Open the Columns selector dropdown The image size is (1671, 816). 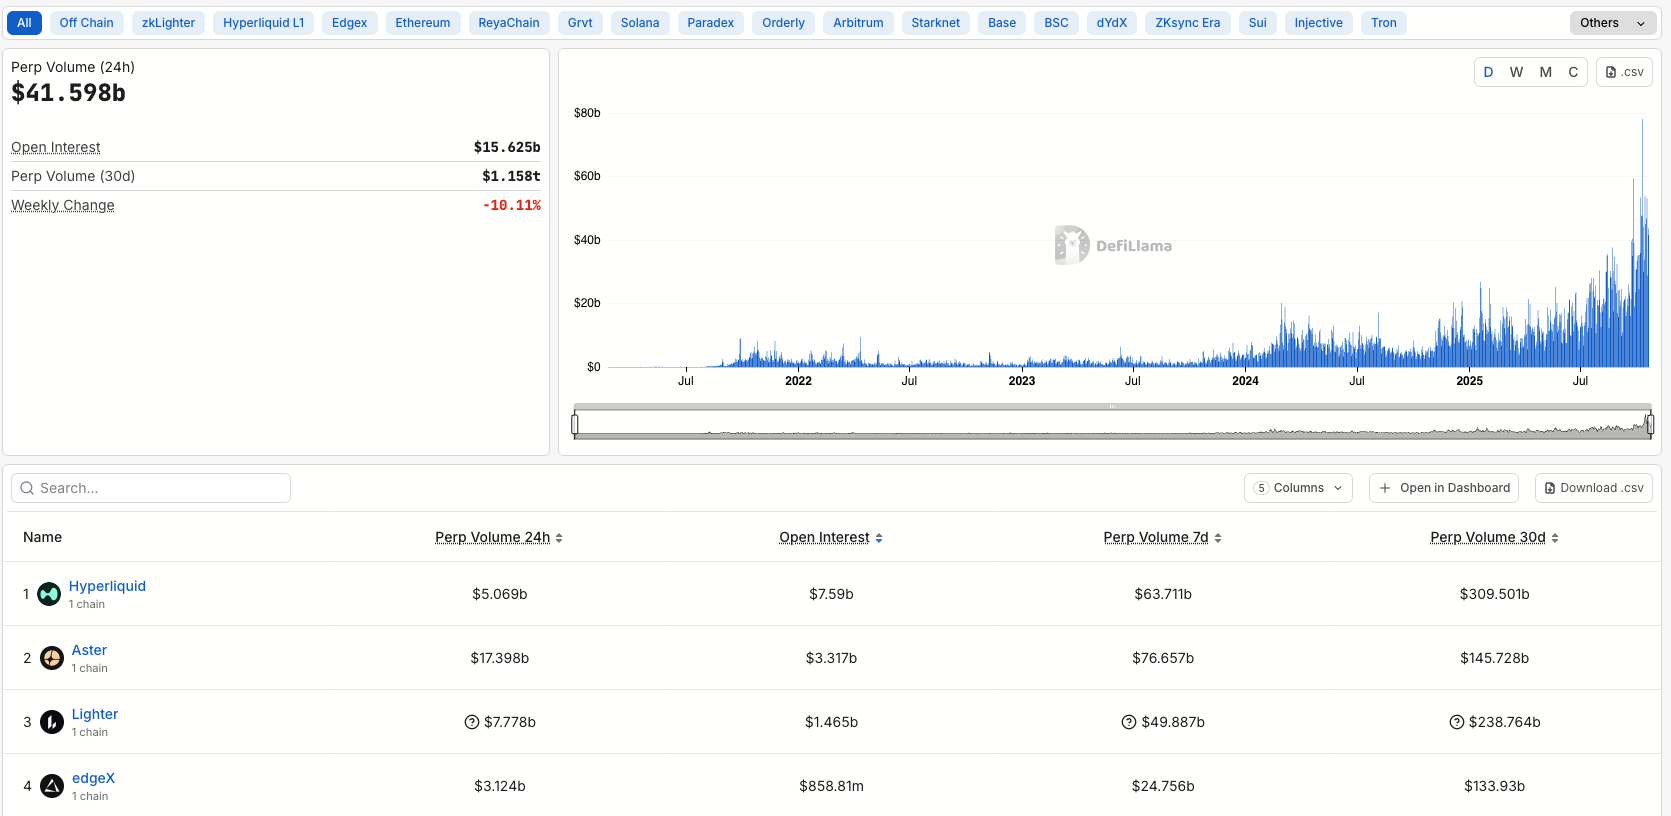[1298, 488]
